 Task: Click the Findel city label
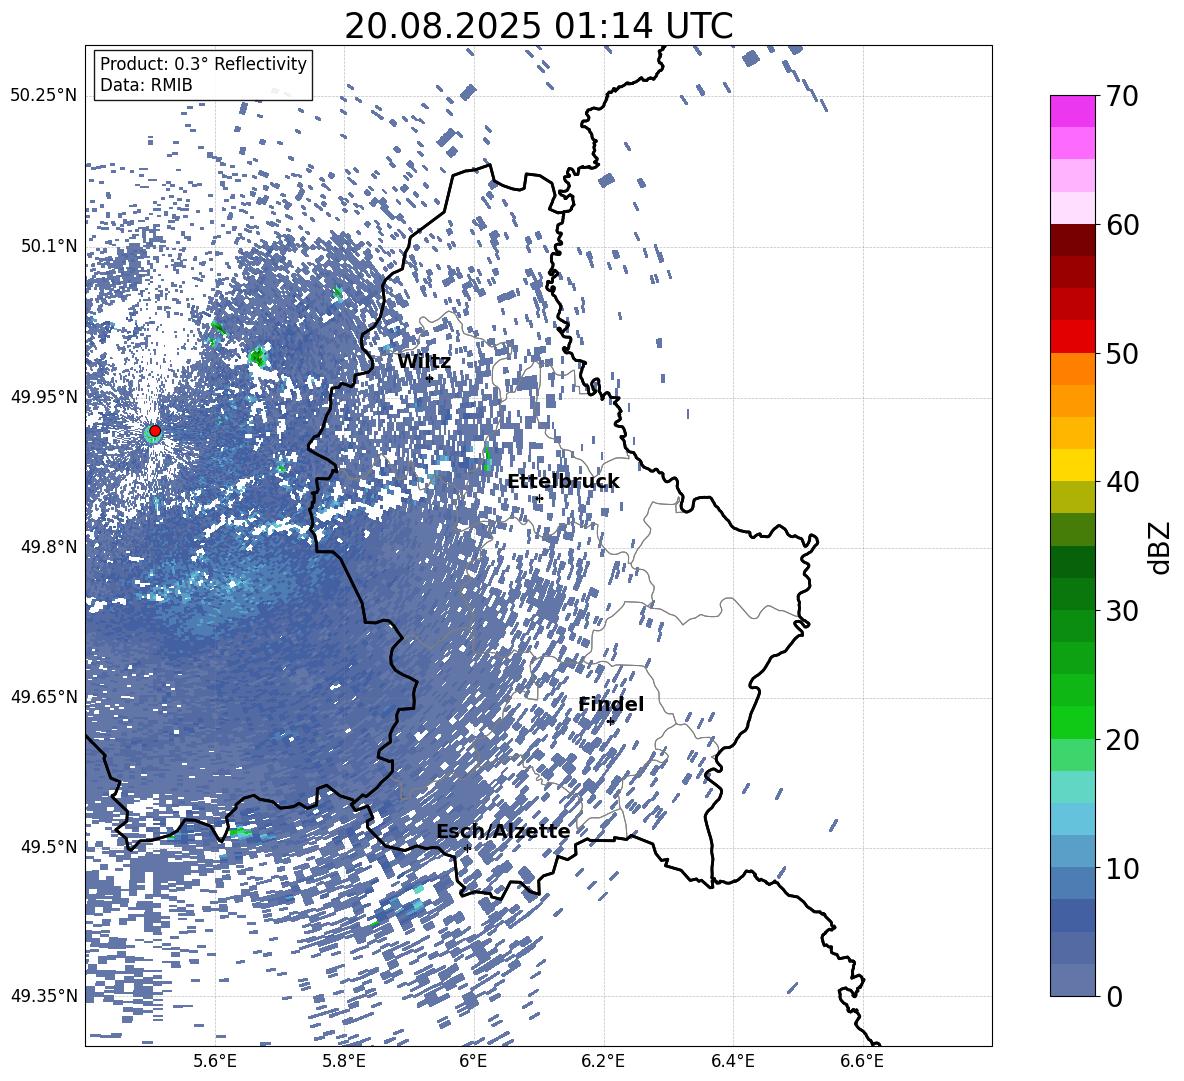(611, 704)
